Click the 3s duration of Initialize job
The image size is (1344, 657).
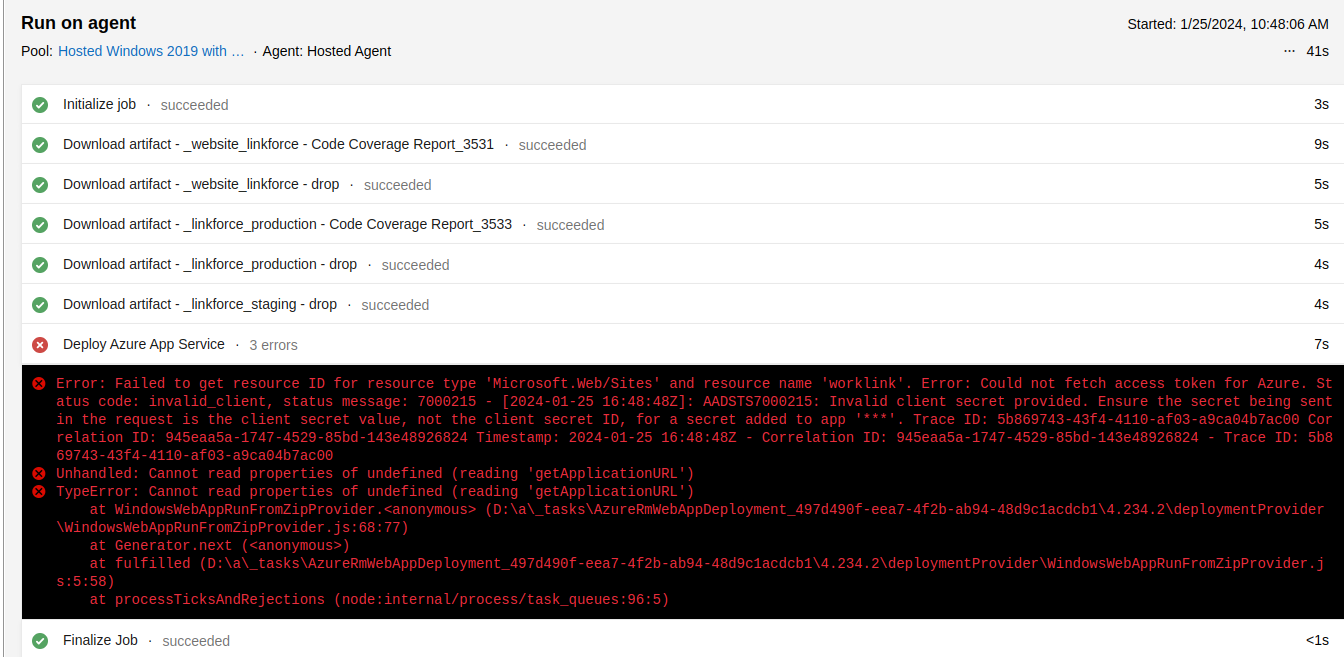coord(1321,105)
